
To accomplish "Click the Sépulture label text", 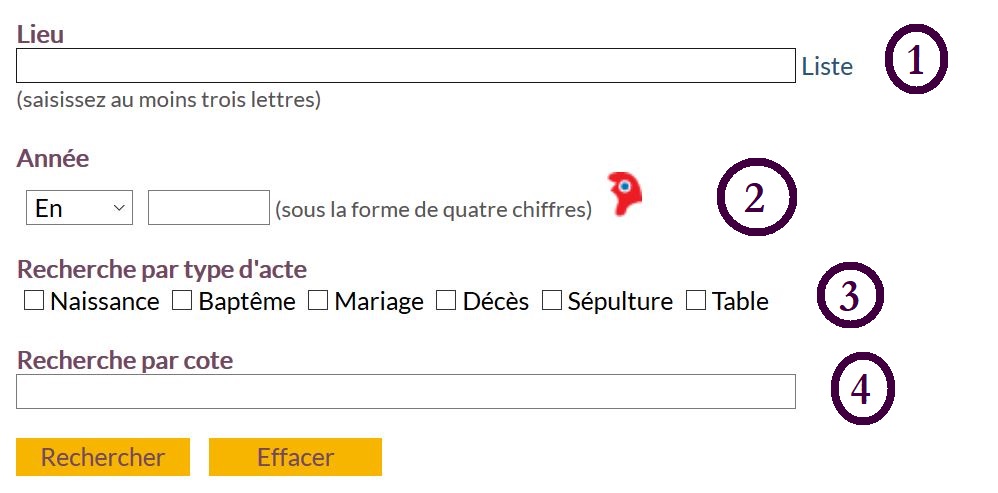I will (x=620, y=301).
